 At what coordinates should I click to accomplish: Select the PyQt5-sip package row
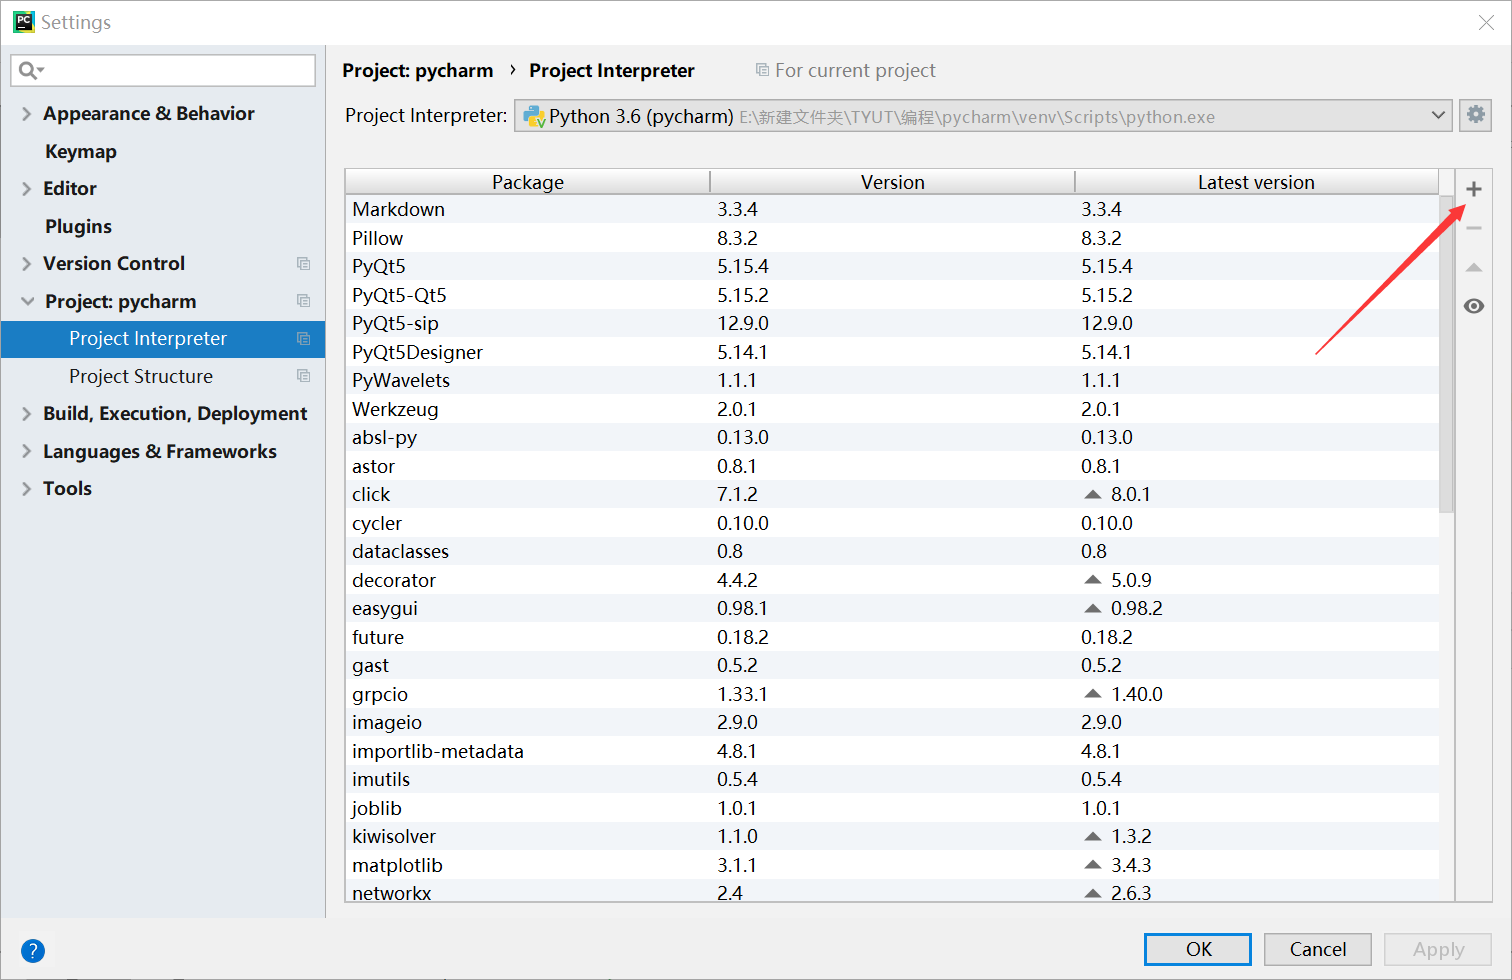pyautogui.click(x=892, y=323)
